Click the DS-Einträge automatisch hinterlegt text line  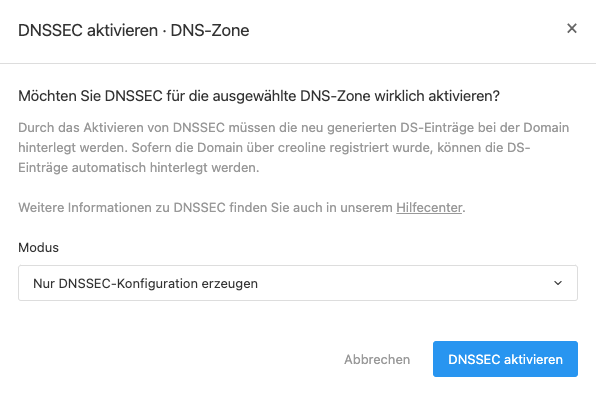pyautogui.click(x=139, y=168)
